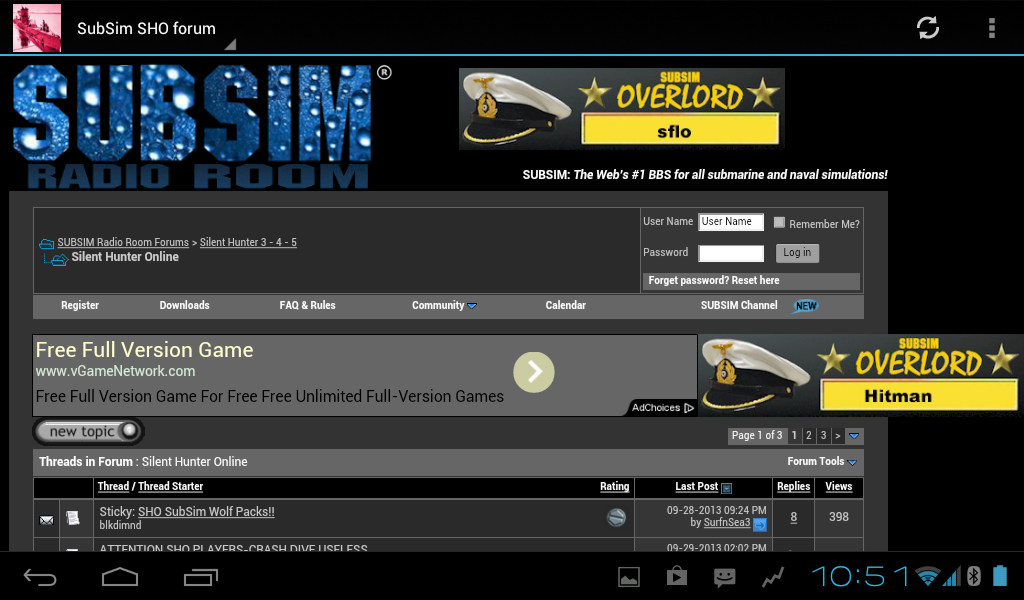The height and width of the screenshot is (600, 1024).
Task: Click the envelope icon in sticky thread row
Action: [46, 520]
